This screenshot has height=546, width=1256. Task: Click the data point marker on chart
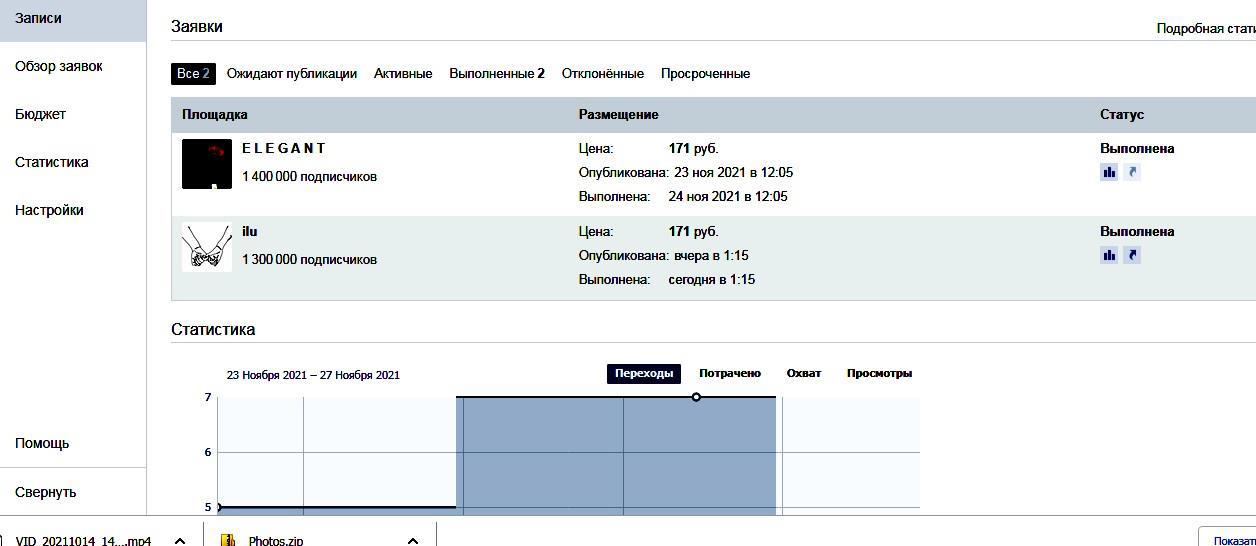[696, 397]
